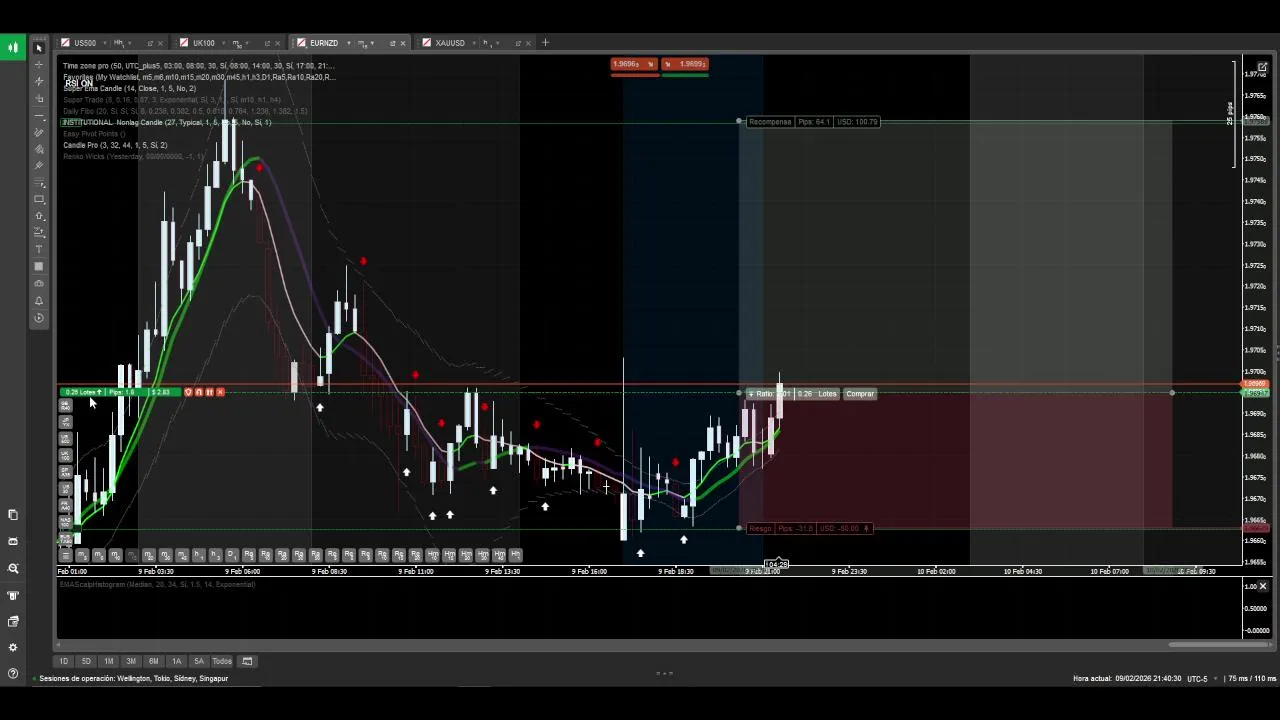Open the EURNZD symbol dropdown arrow

tap(349, 43)
